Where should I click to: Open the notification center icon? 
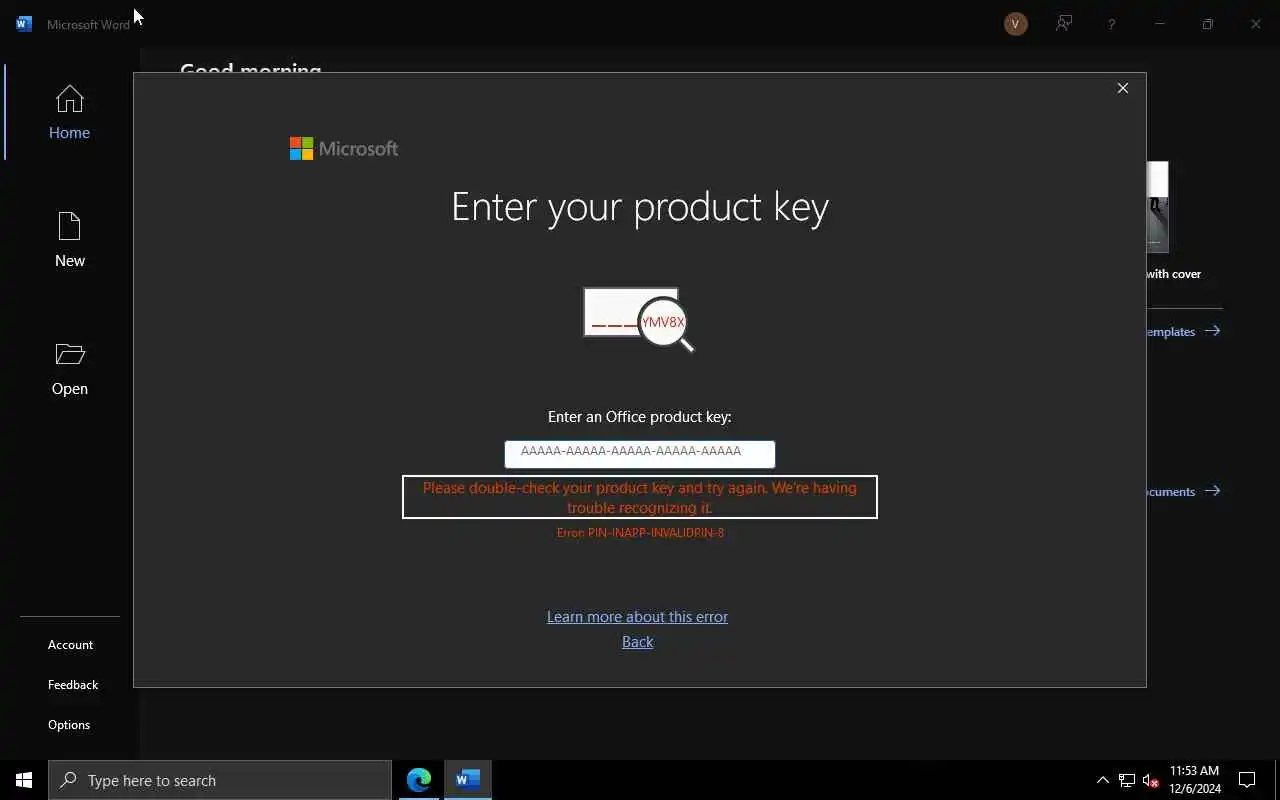[x=1247, y=780]
